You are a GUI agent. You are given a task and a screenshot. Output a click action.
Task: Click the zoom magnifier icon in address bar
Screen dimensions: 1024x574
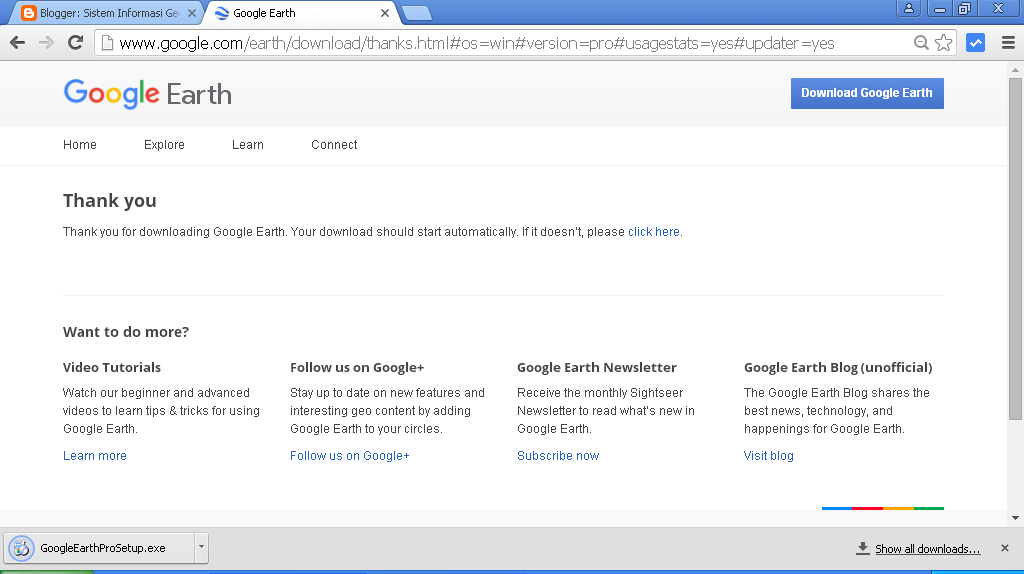click(x=921, y=43)
